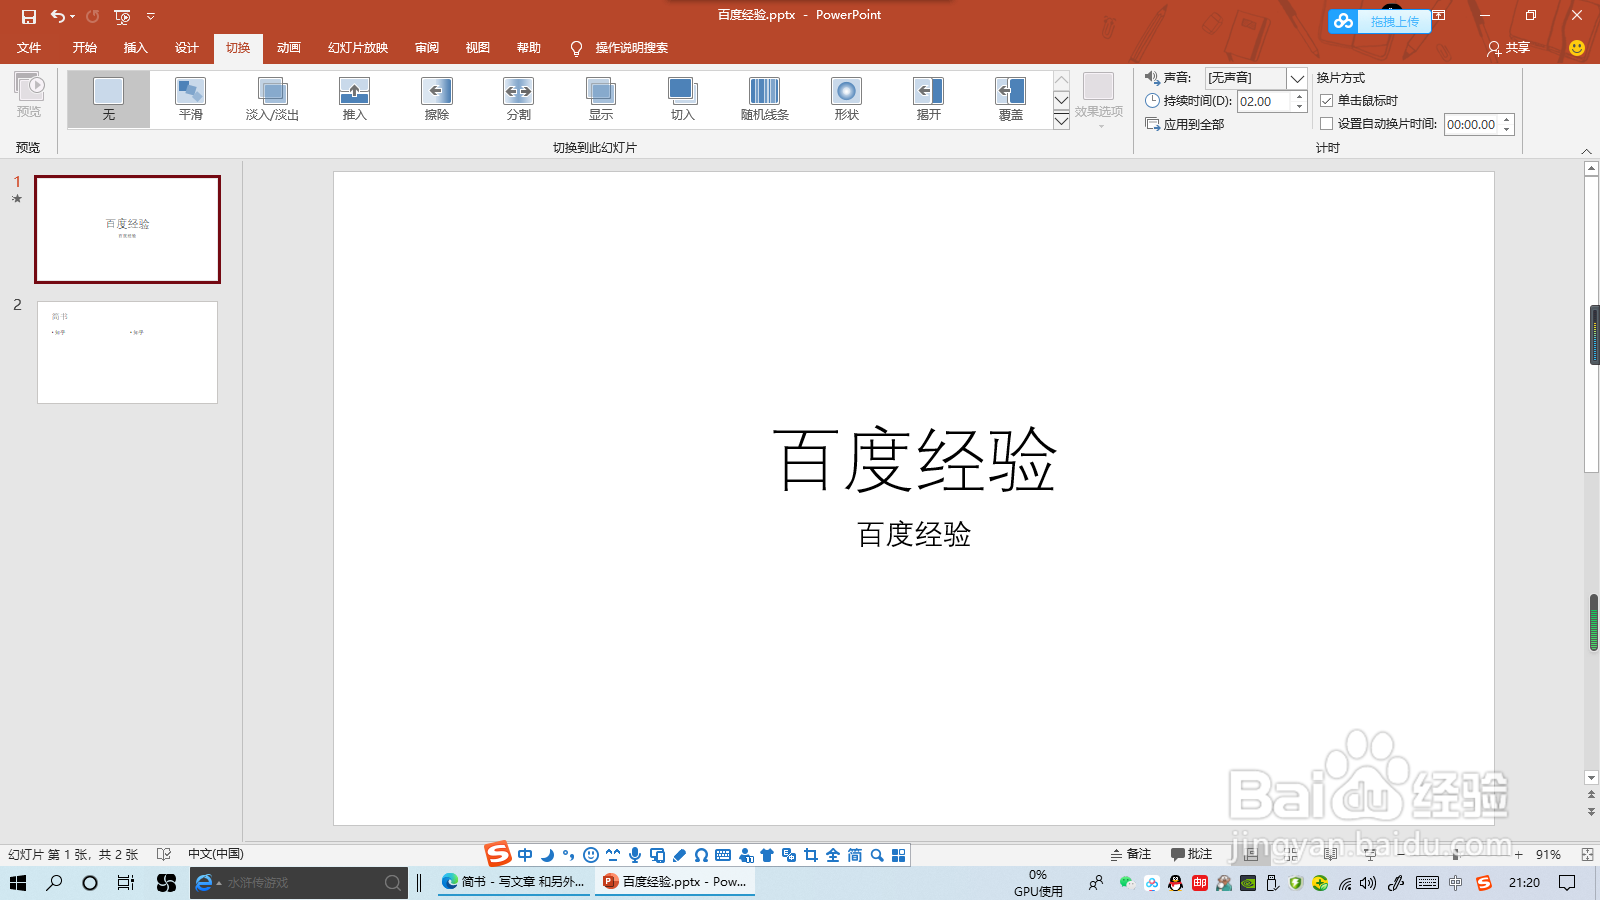
Task: Switch to reading view in status bar
Action: click(x=1330, y=854)
